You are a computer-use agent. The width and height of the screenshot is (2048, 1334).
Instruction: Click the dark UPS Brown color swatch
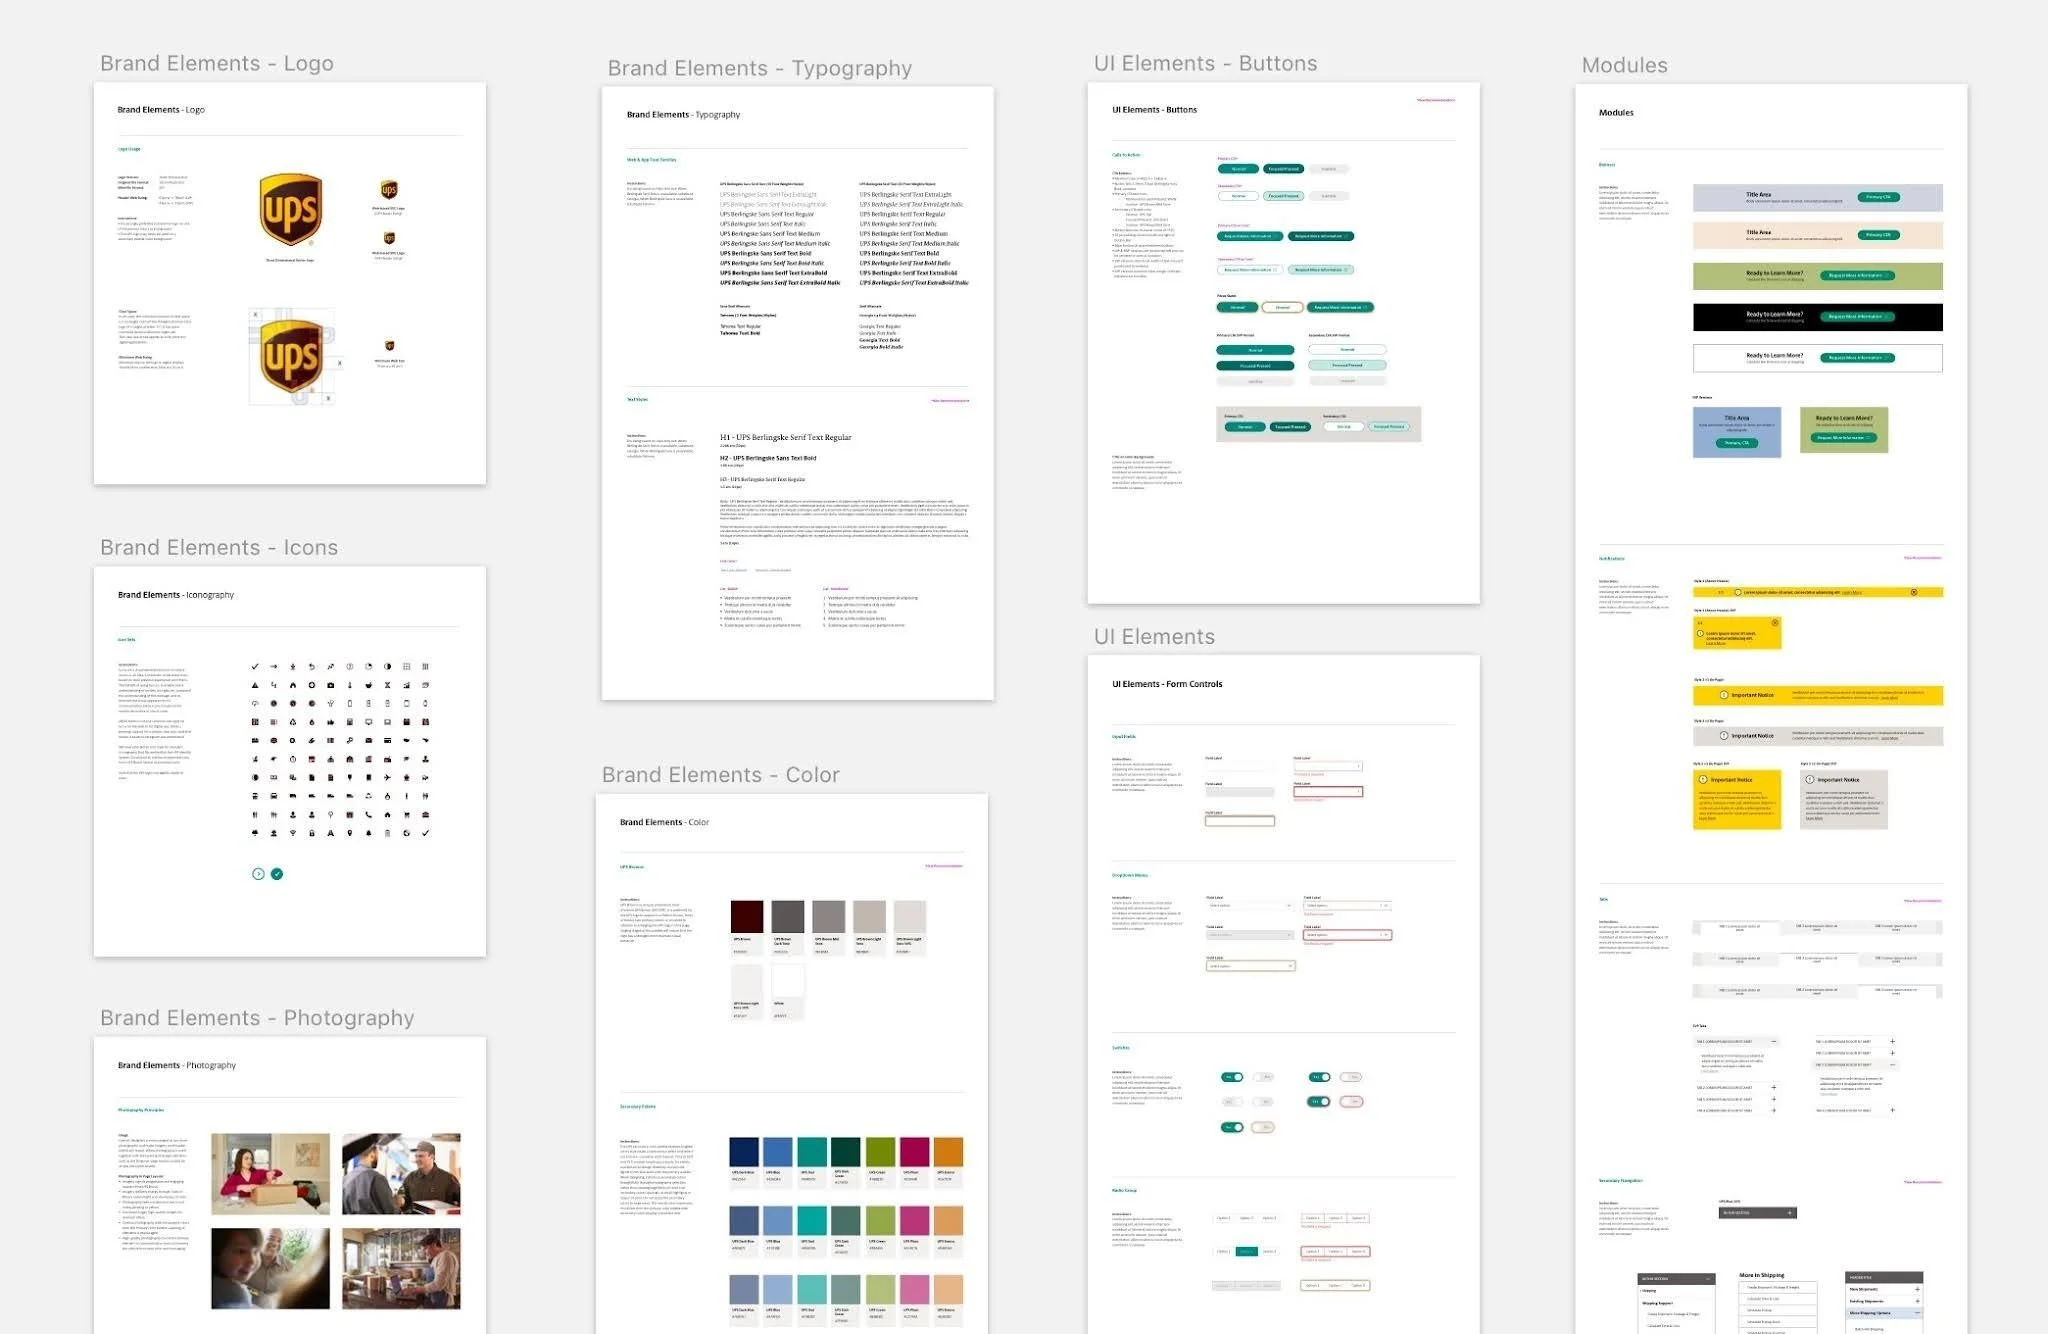click(746, 916)
